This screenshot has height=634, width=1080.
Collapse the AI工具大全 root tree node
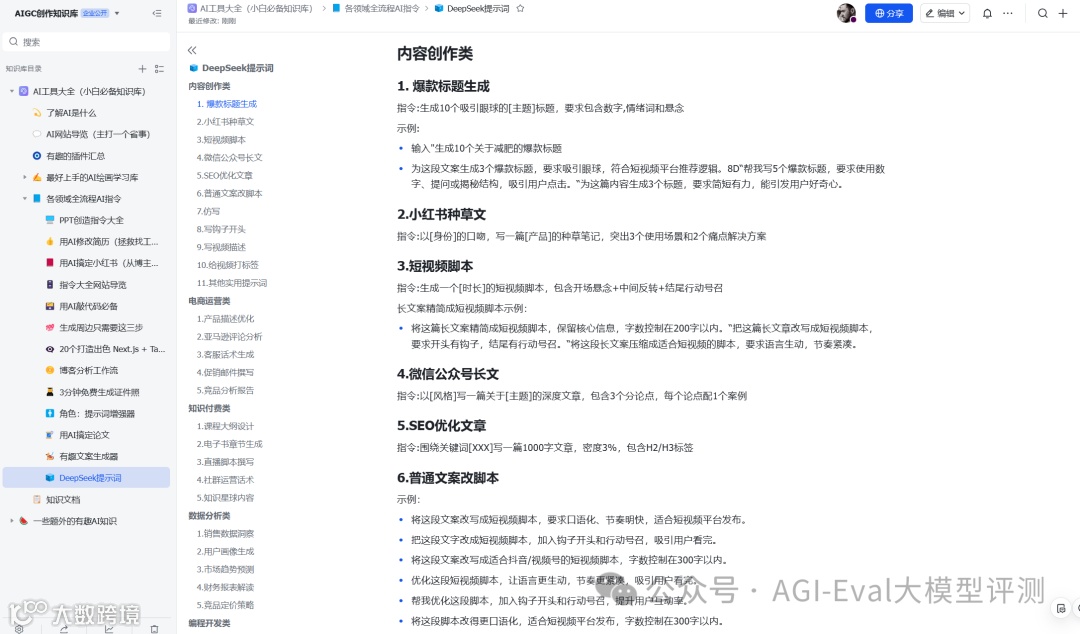coord(12,91)
